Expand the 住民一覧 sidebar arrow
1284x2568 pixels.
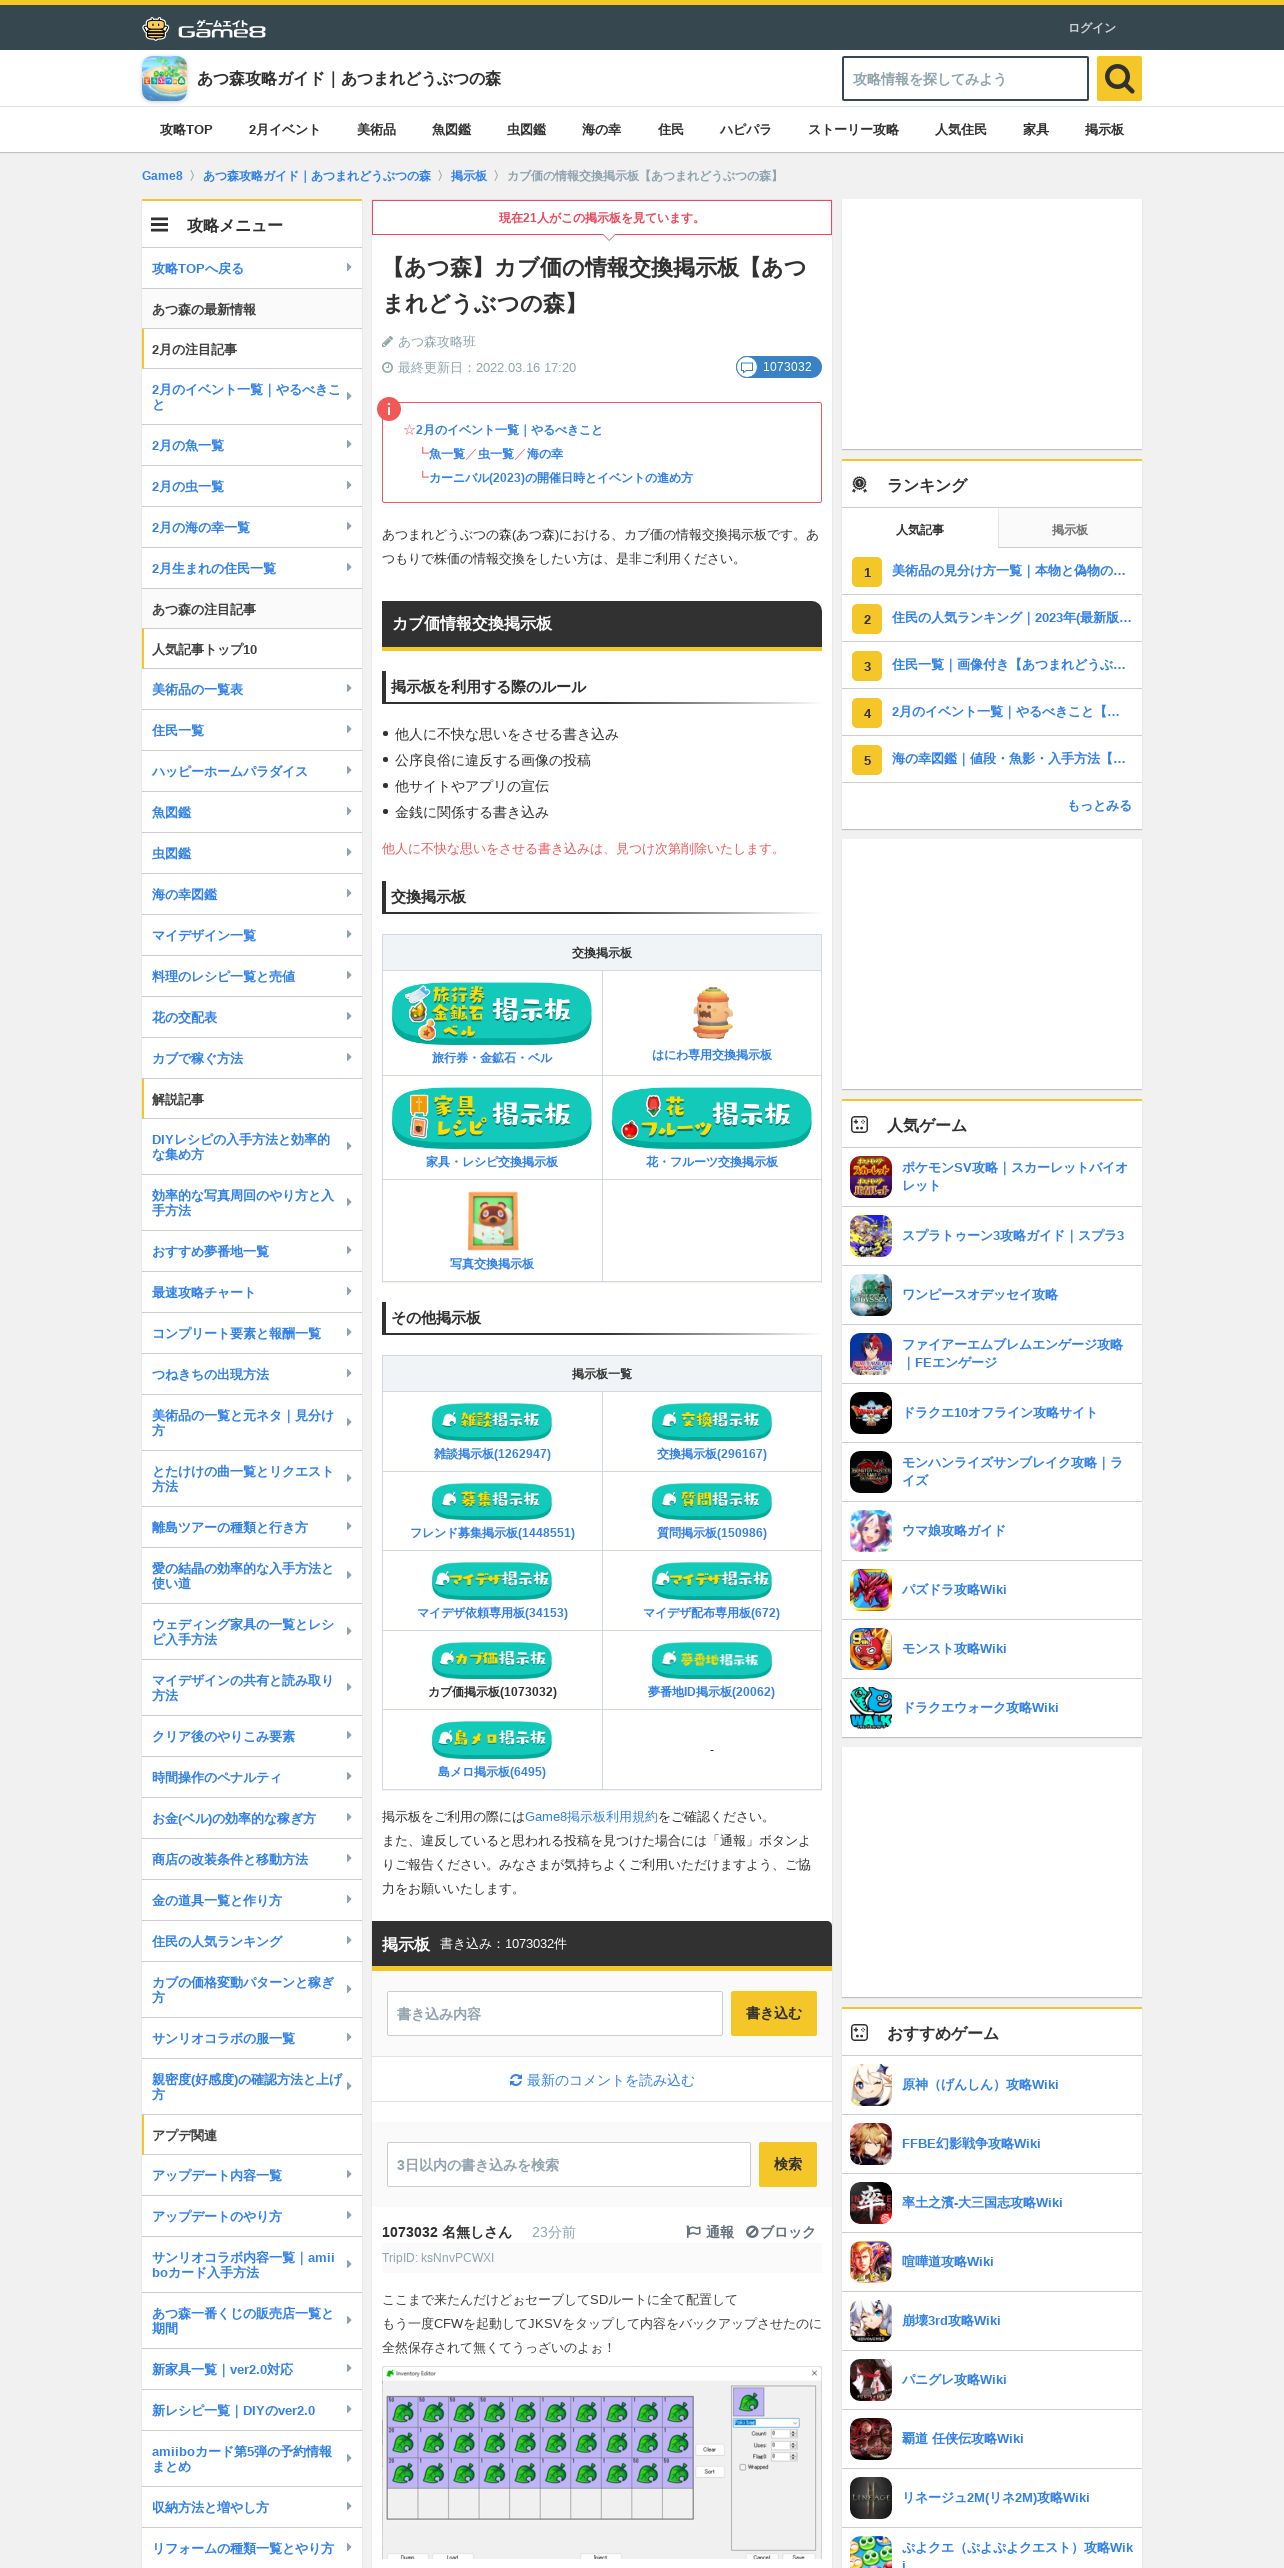349,729
